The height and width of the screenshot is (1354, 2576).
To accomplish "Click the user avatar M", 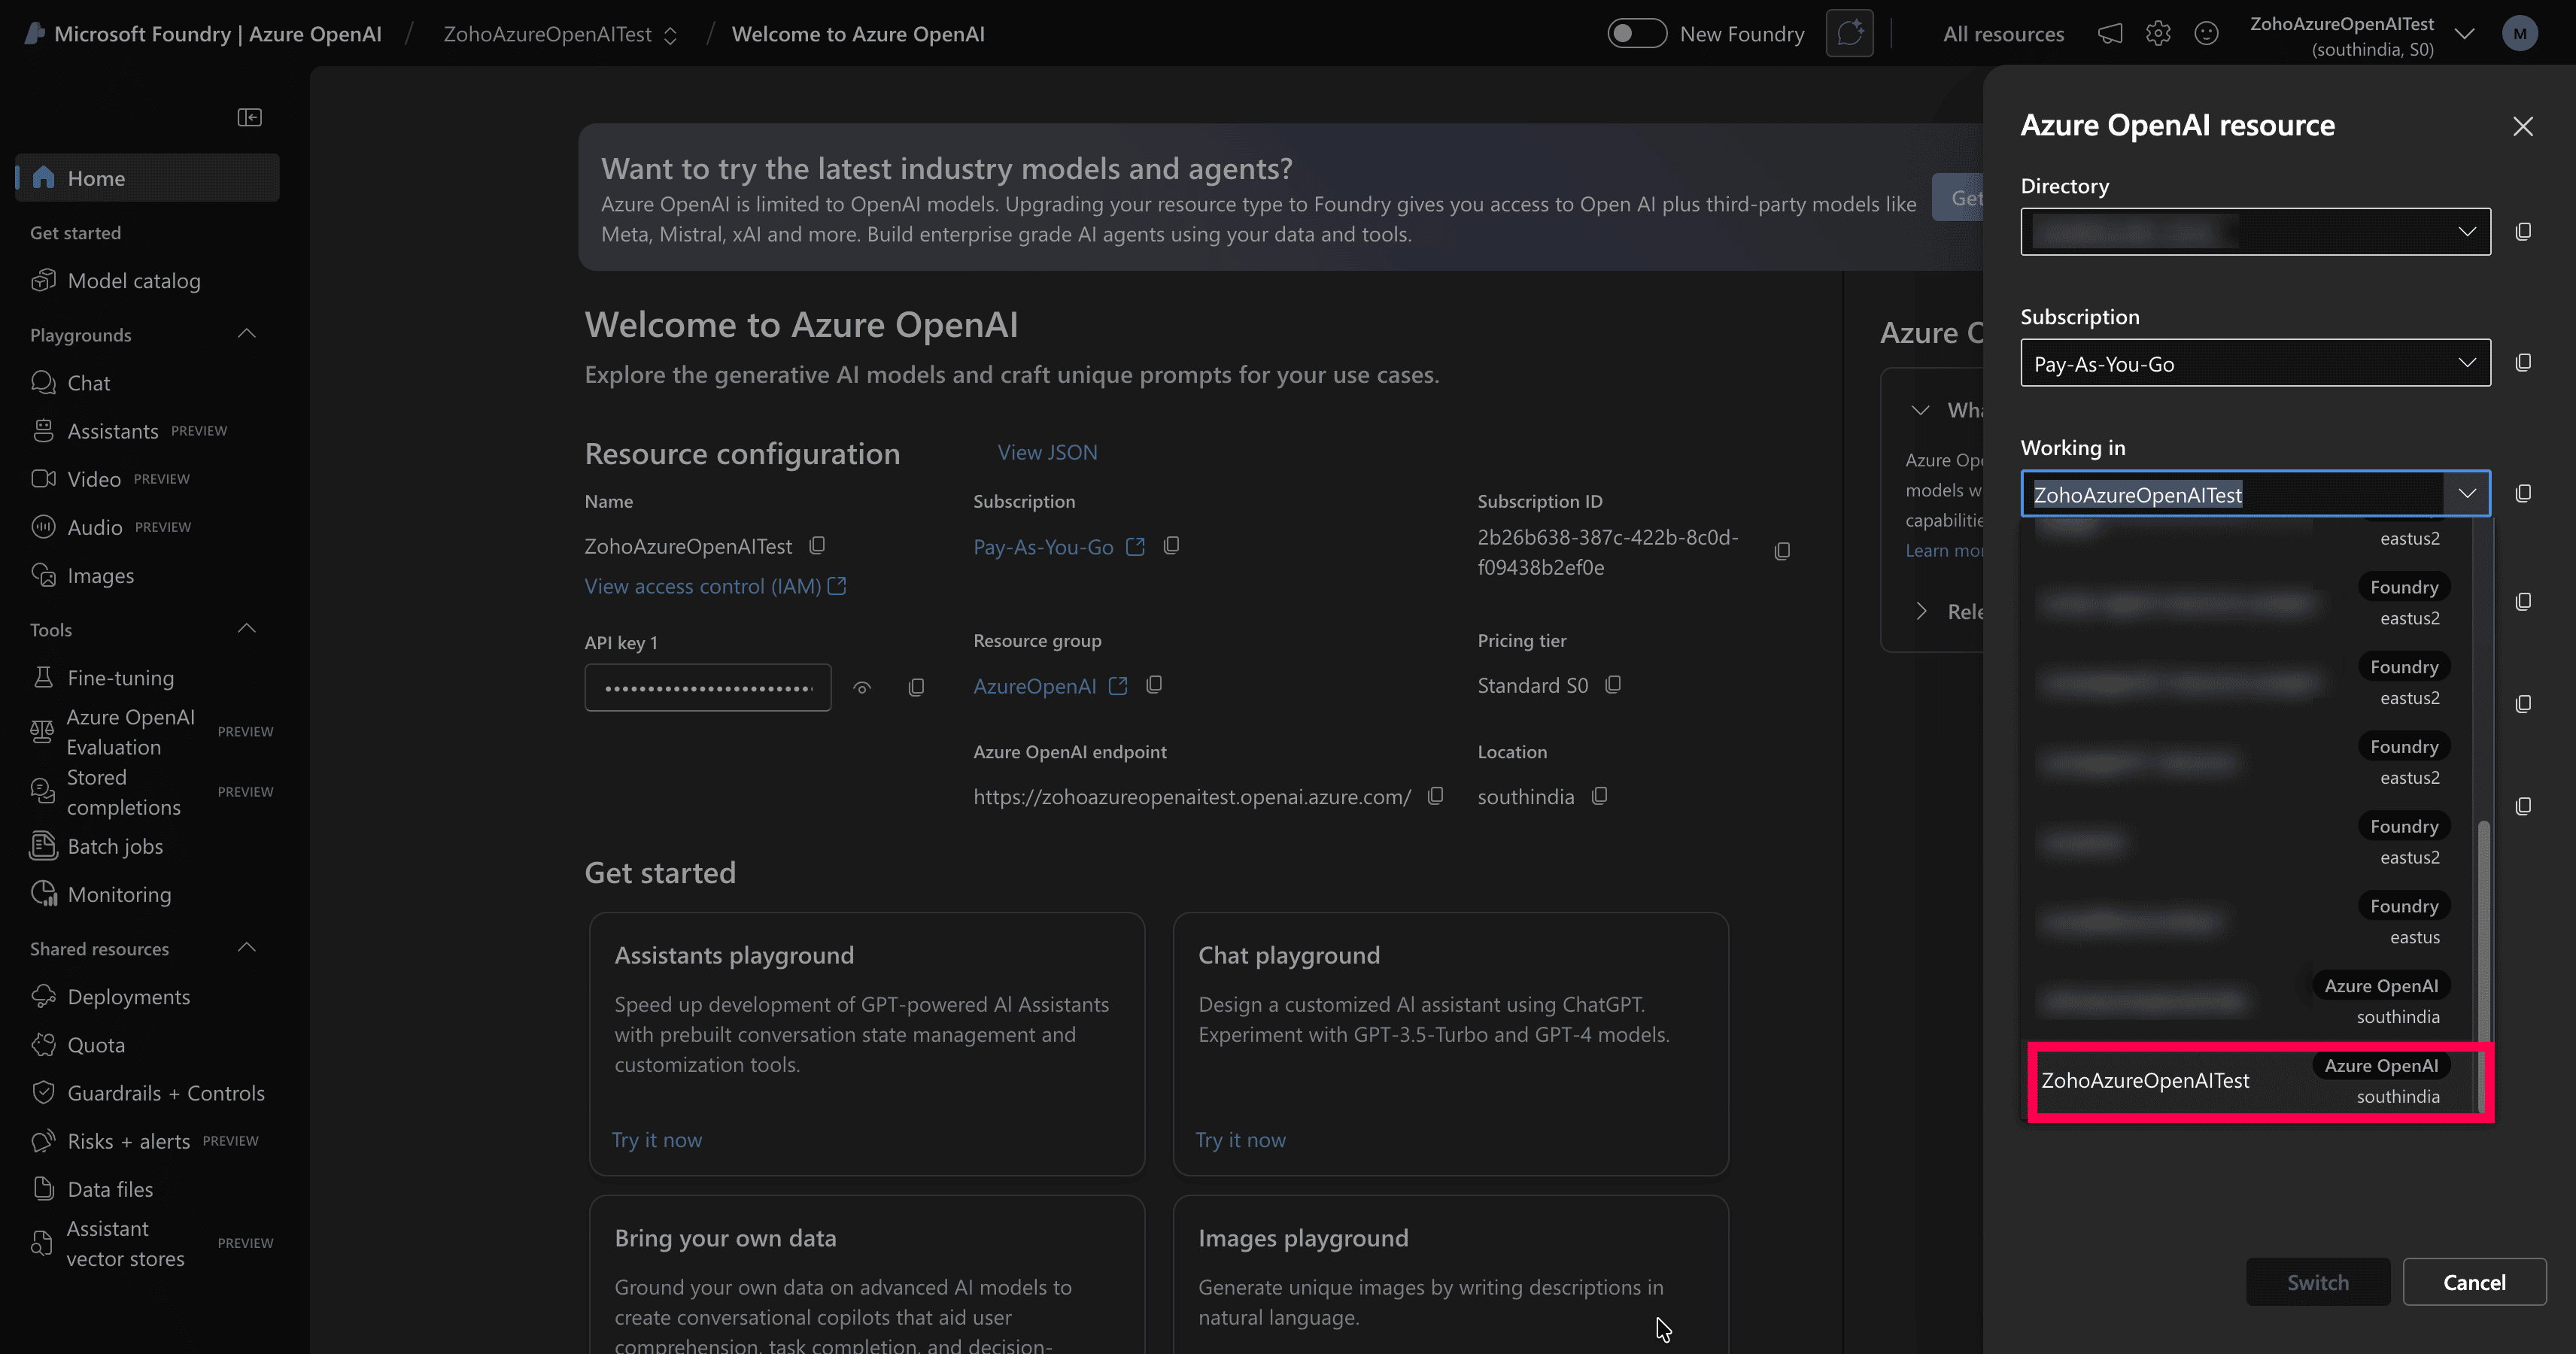I will (x=2520, y=34).
